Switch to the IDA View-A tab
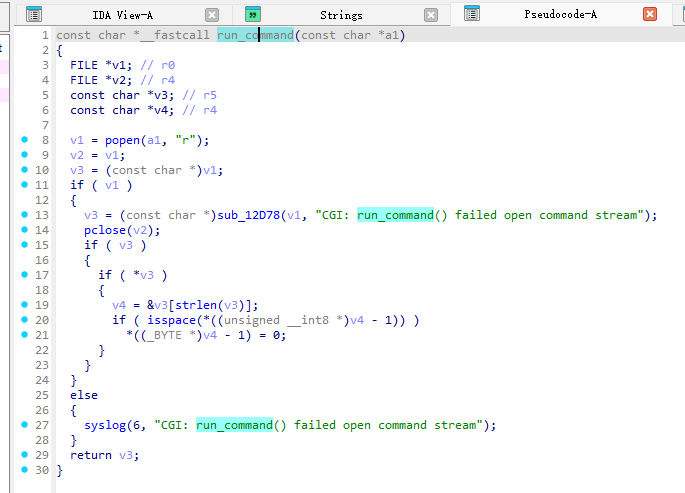The height and width of the screenshot is (493, 685). [120, 15]
